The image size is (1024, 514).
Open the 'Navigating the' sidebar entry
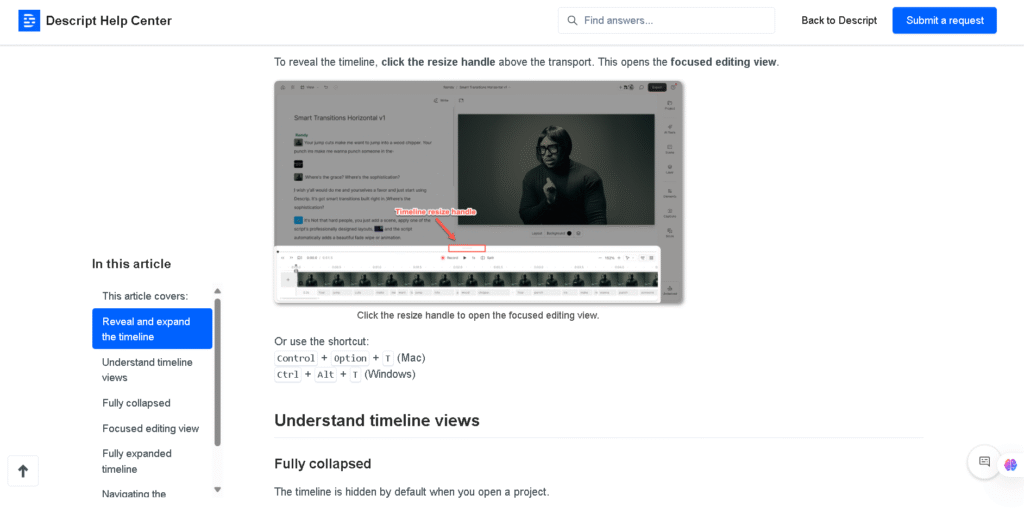click(x=134, y=494)
